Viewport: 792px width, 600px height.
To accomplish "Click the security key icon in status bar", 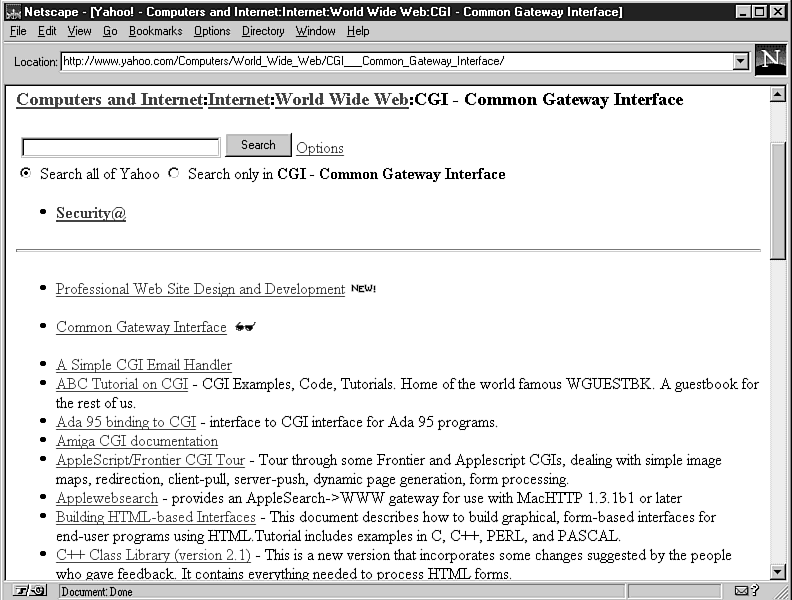I will 29,590.
